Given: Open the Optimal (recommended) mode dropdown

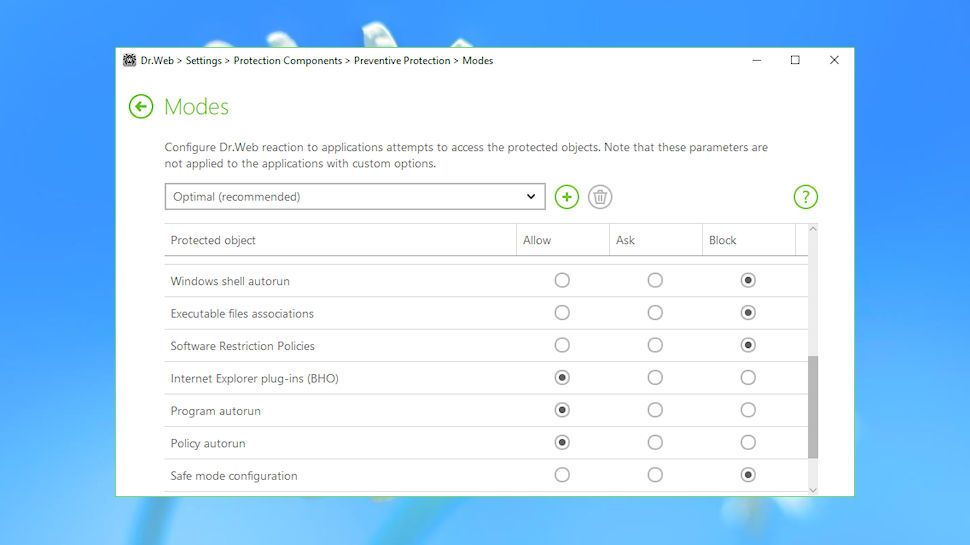Looking at the screenshot, I should tap(355, 196).
